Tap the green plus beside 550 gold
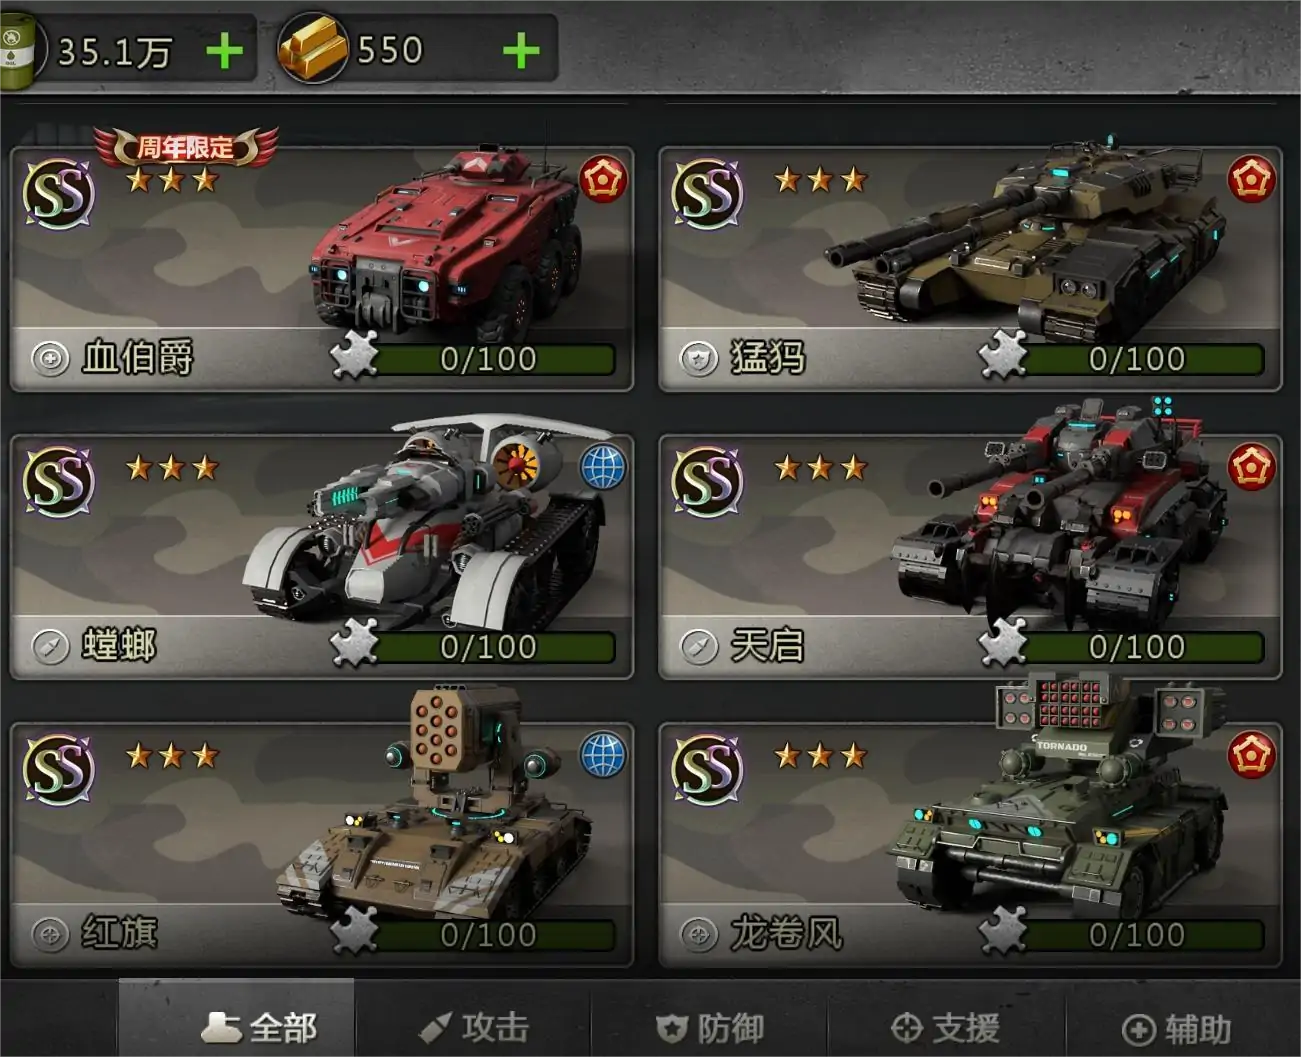This screenshot has height=1057, width=1301. [x=521, y=51]
